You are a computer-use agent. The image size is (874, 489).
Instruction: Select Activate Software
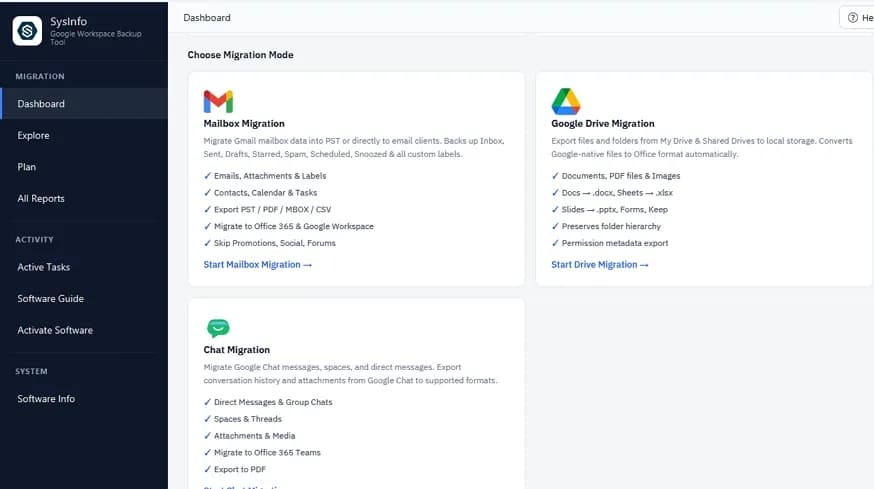tap(84, 330)
